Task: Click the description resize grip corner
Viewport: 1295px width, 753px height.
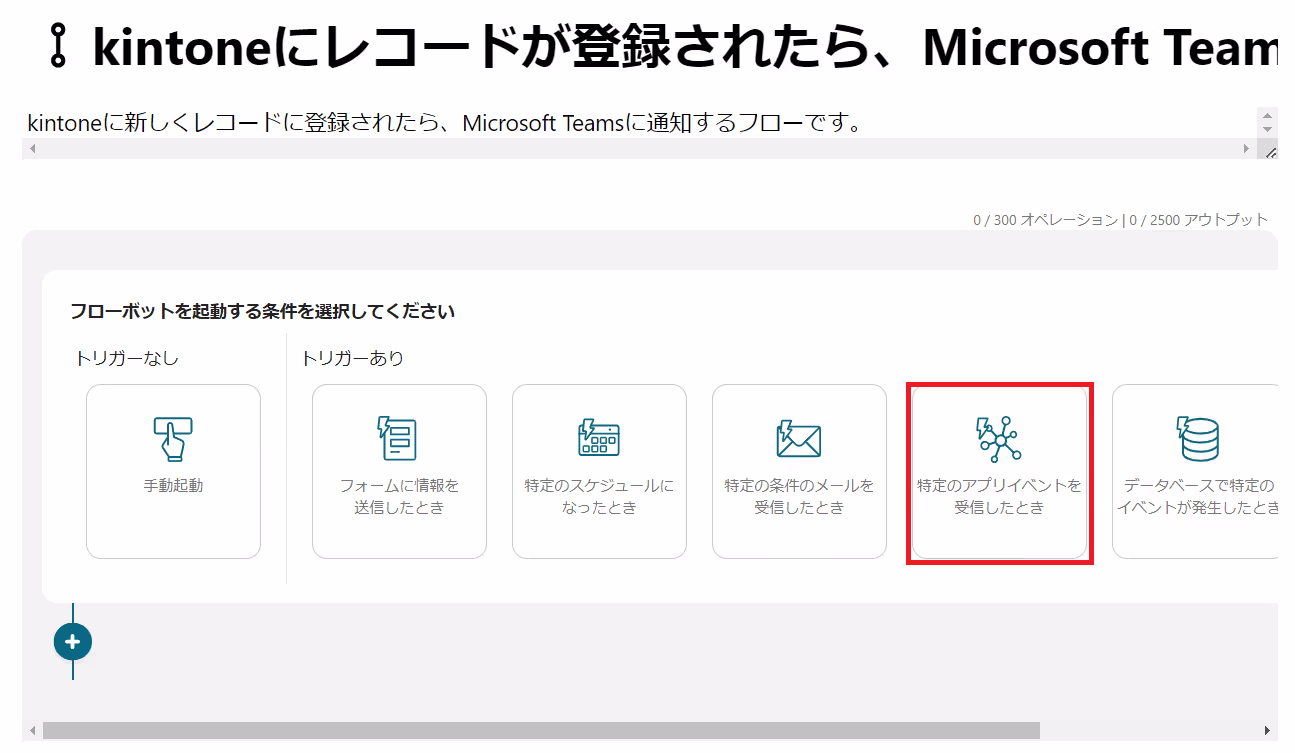Action: point(1269,150)
